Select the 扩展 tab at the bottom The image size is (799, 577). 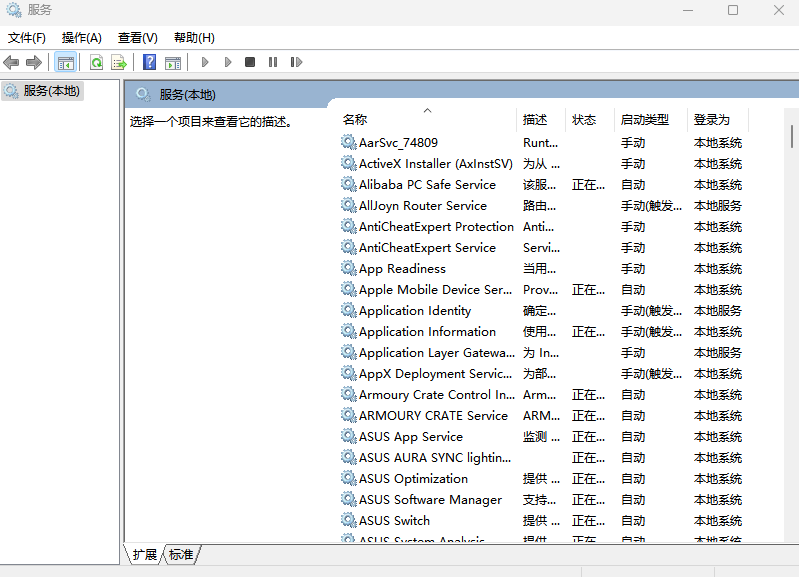[145, 554]
